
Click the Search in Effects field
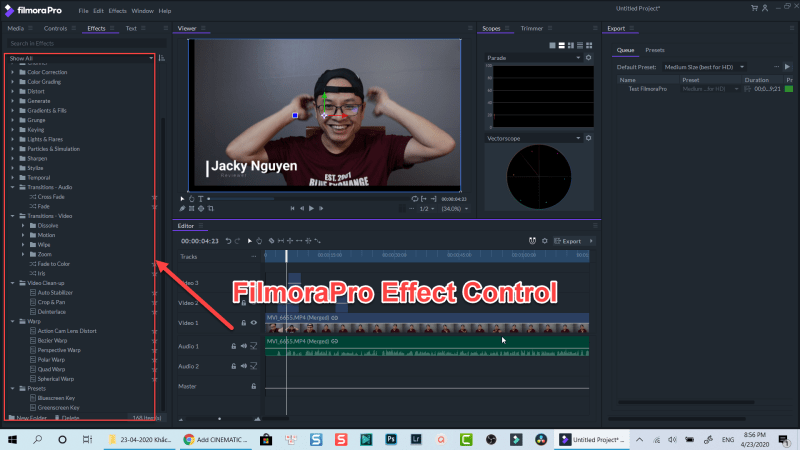80,44
